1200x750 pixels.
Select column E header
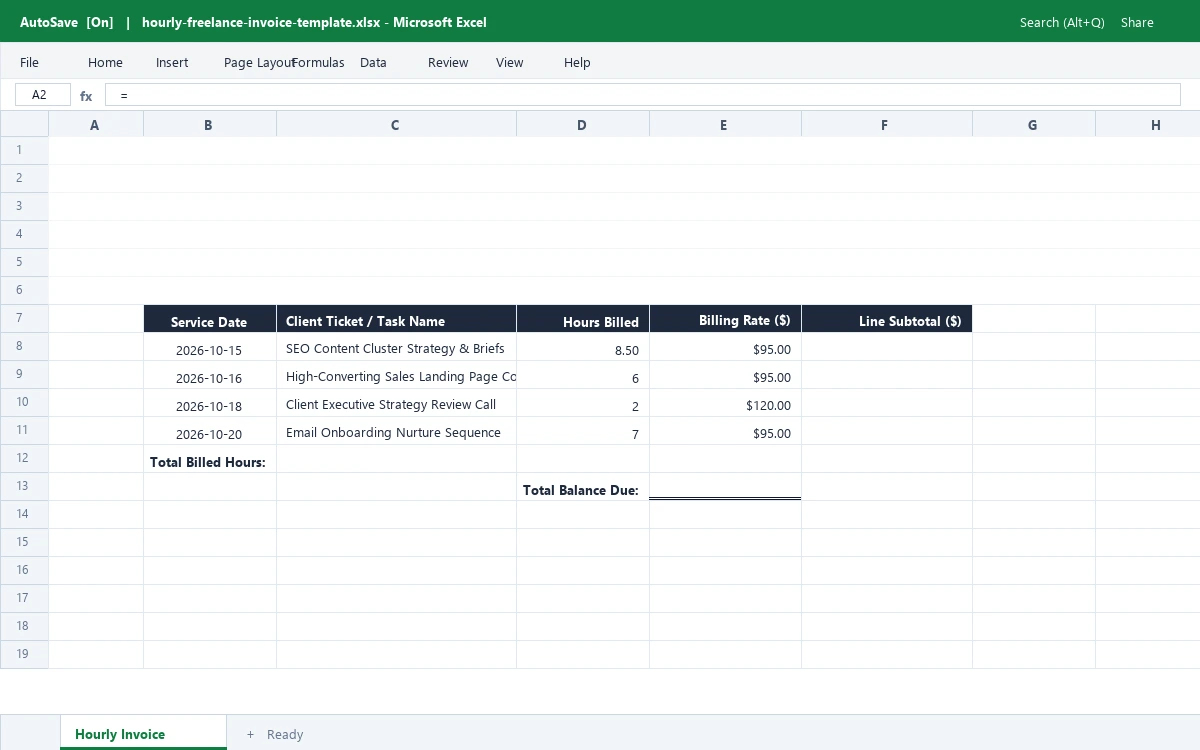pos(725,124)
